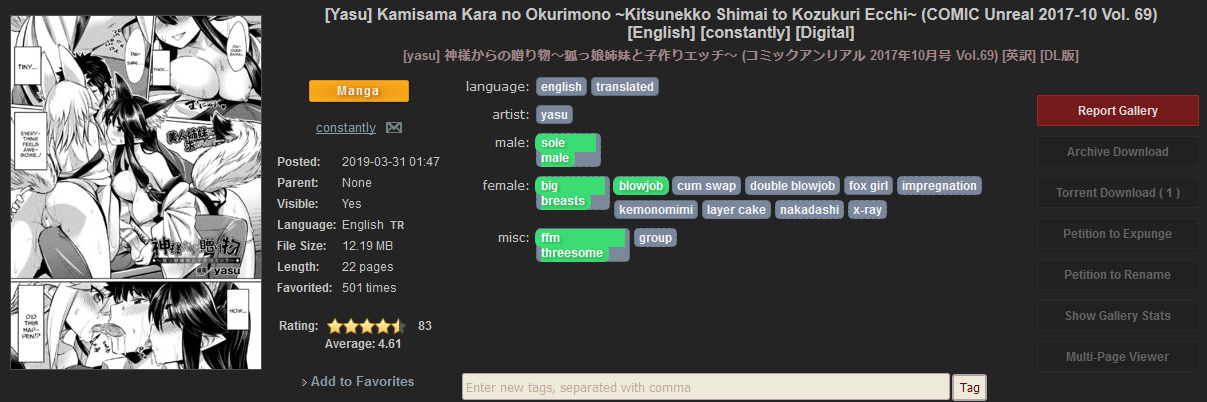1207x402 pixels.
Task: Launch the Multi-Page Viewer
Action: [x=1117, y=357]
